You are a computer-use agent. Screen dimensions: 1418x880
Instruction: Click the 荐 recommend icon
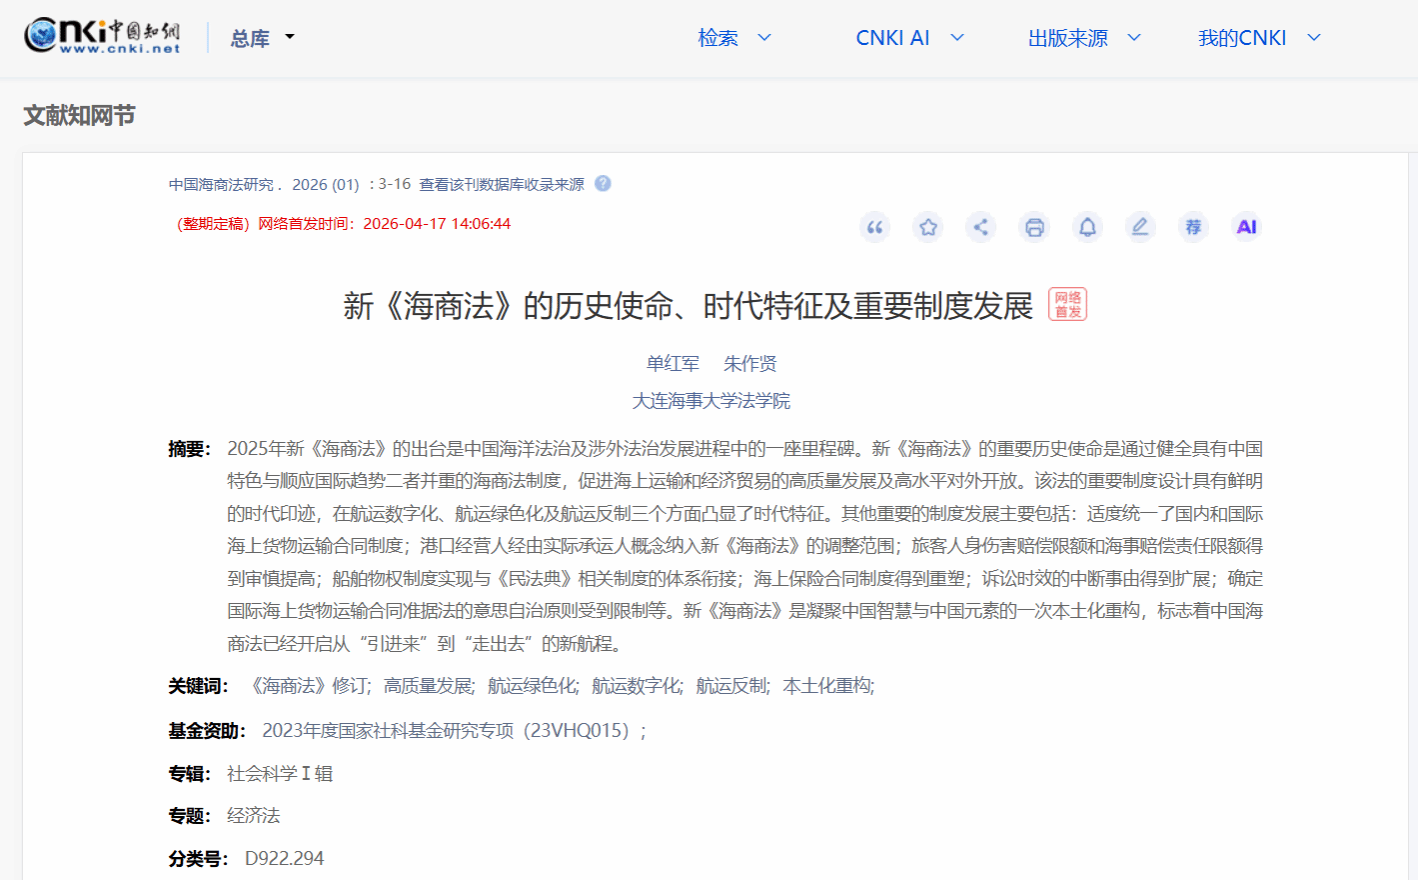click(x=1193, y=227)
